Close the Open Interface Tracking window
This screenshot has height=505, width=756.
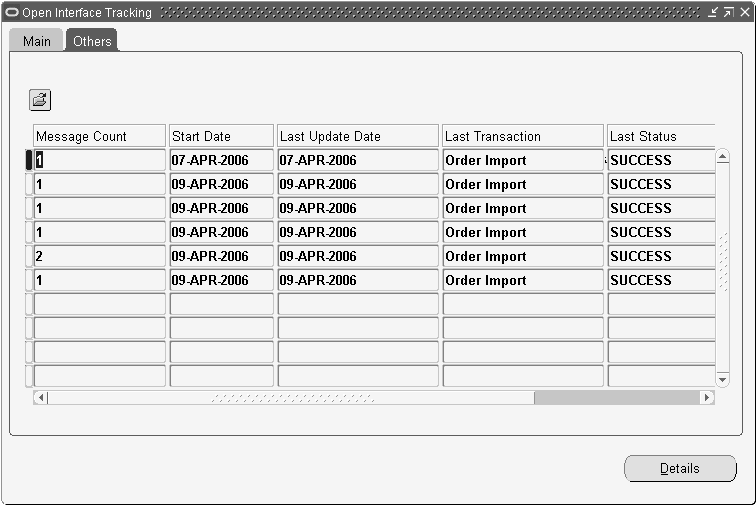pyautogui.click(x=745, y=12)
